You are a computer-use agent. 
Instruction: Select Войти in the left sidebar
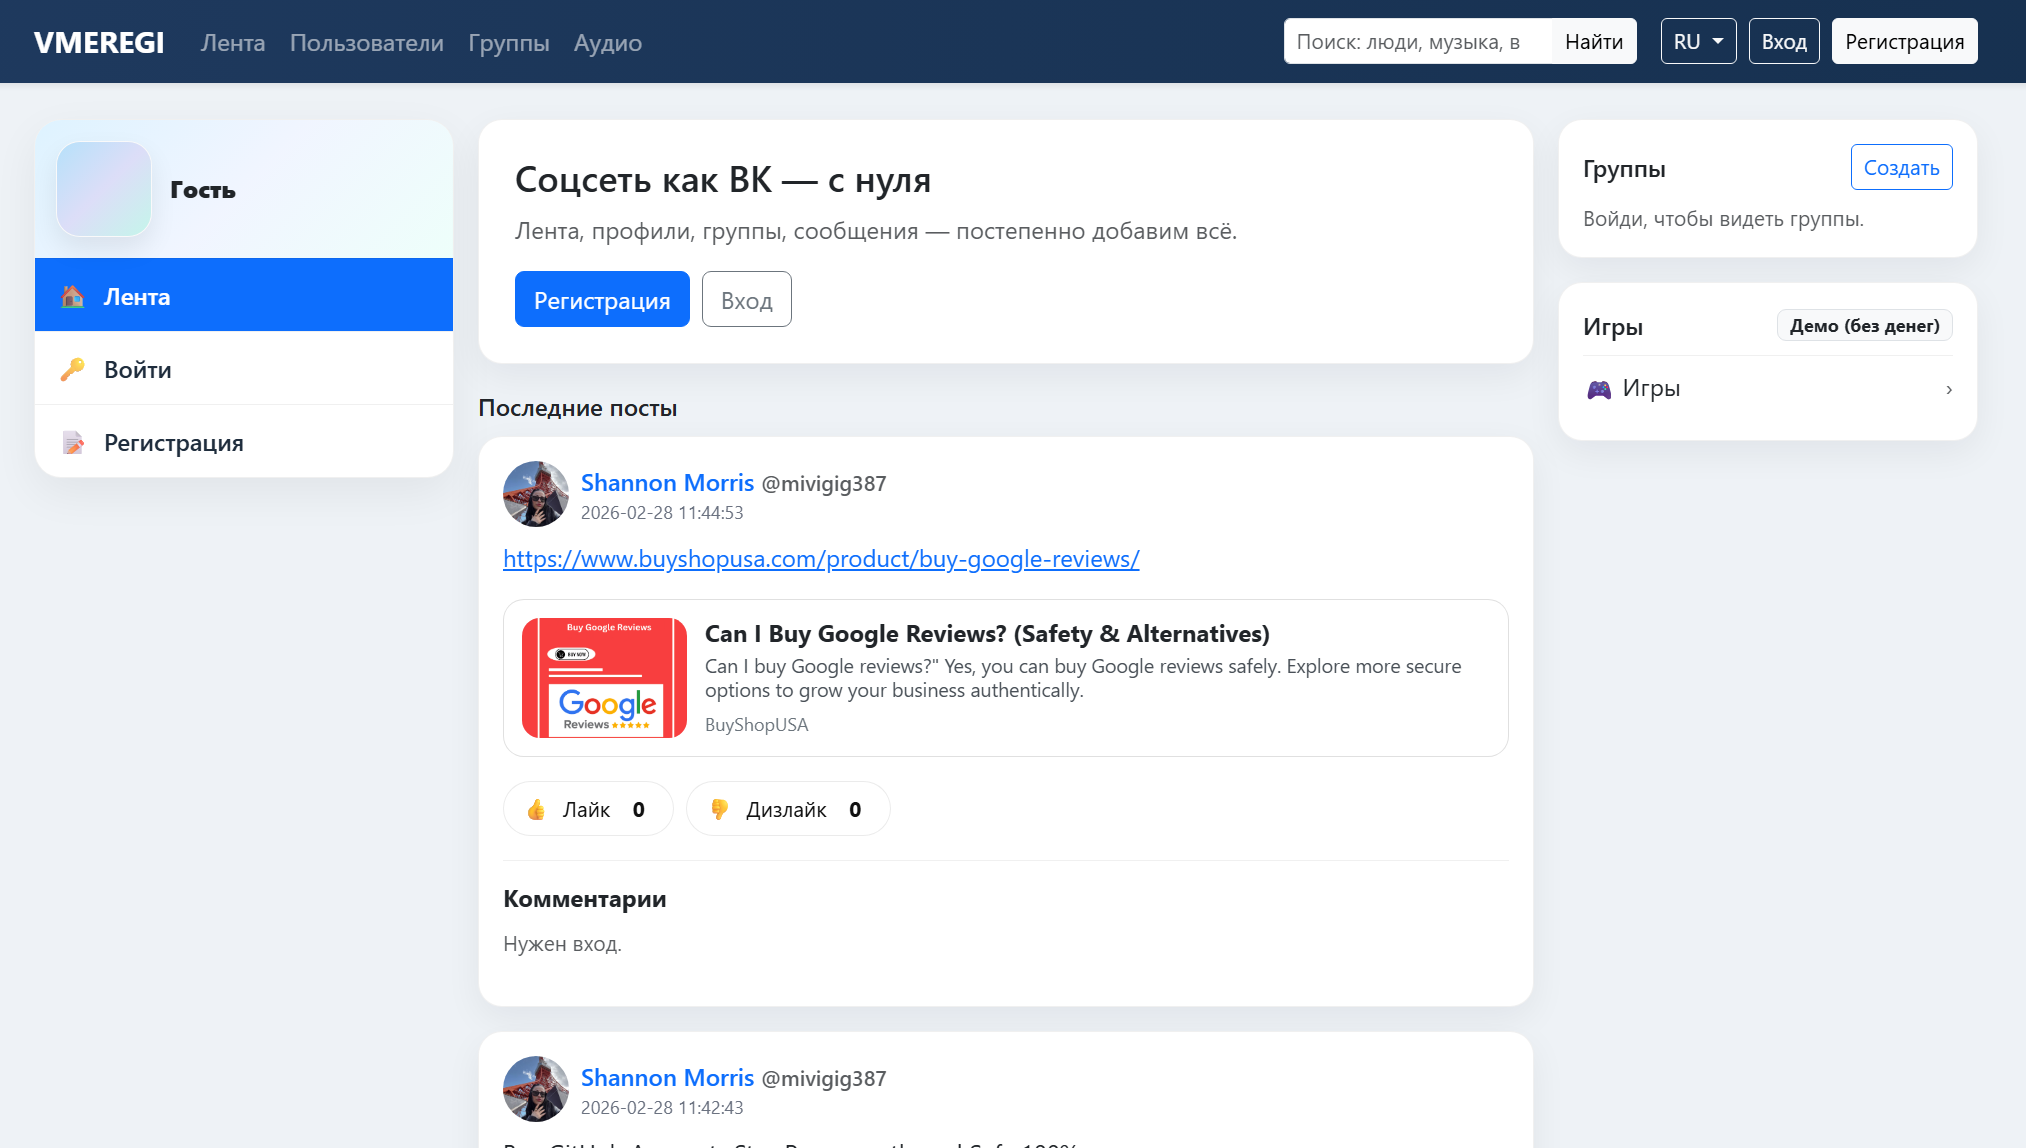click(x=244, y=368)
